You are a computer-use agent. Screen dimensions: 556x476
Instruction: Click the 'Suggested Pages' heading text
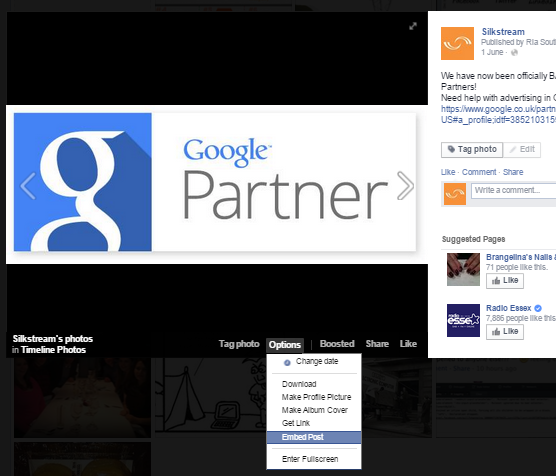tap(473, 239)
